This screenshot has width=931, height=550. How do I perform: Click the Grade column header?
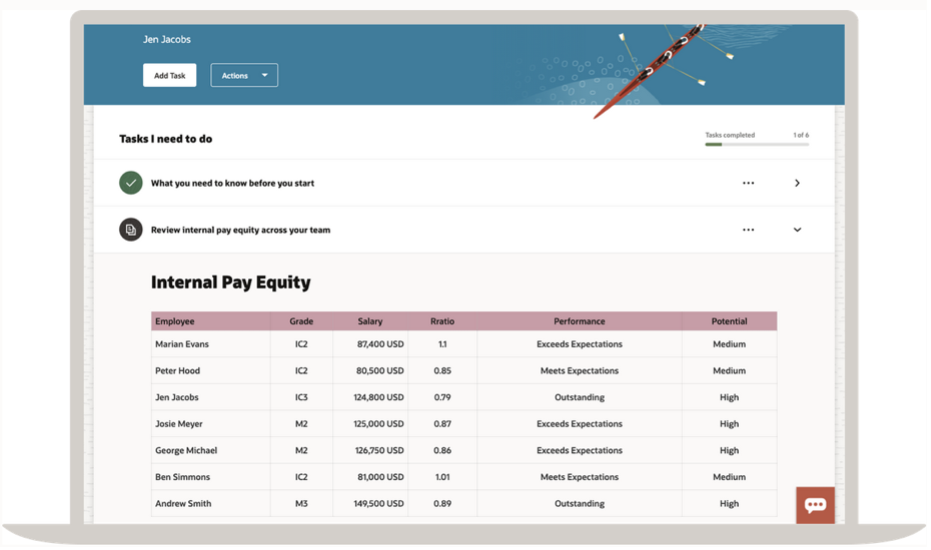[x=301, y=321]
